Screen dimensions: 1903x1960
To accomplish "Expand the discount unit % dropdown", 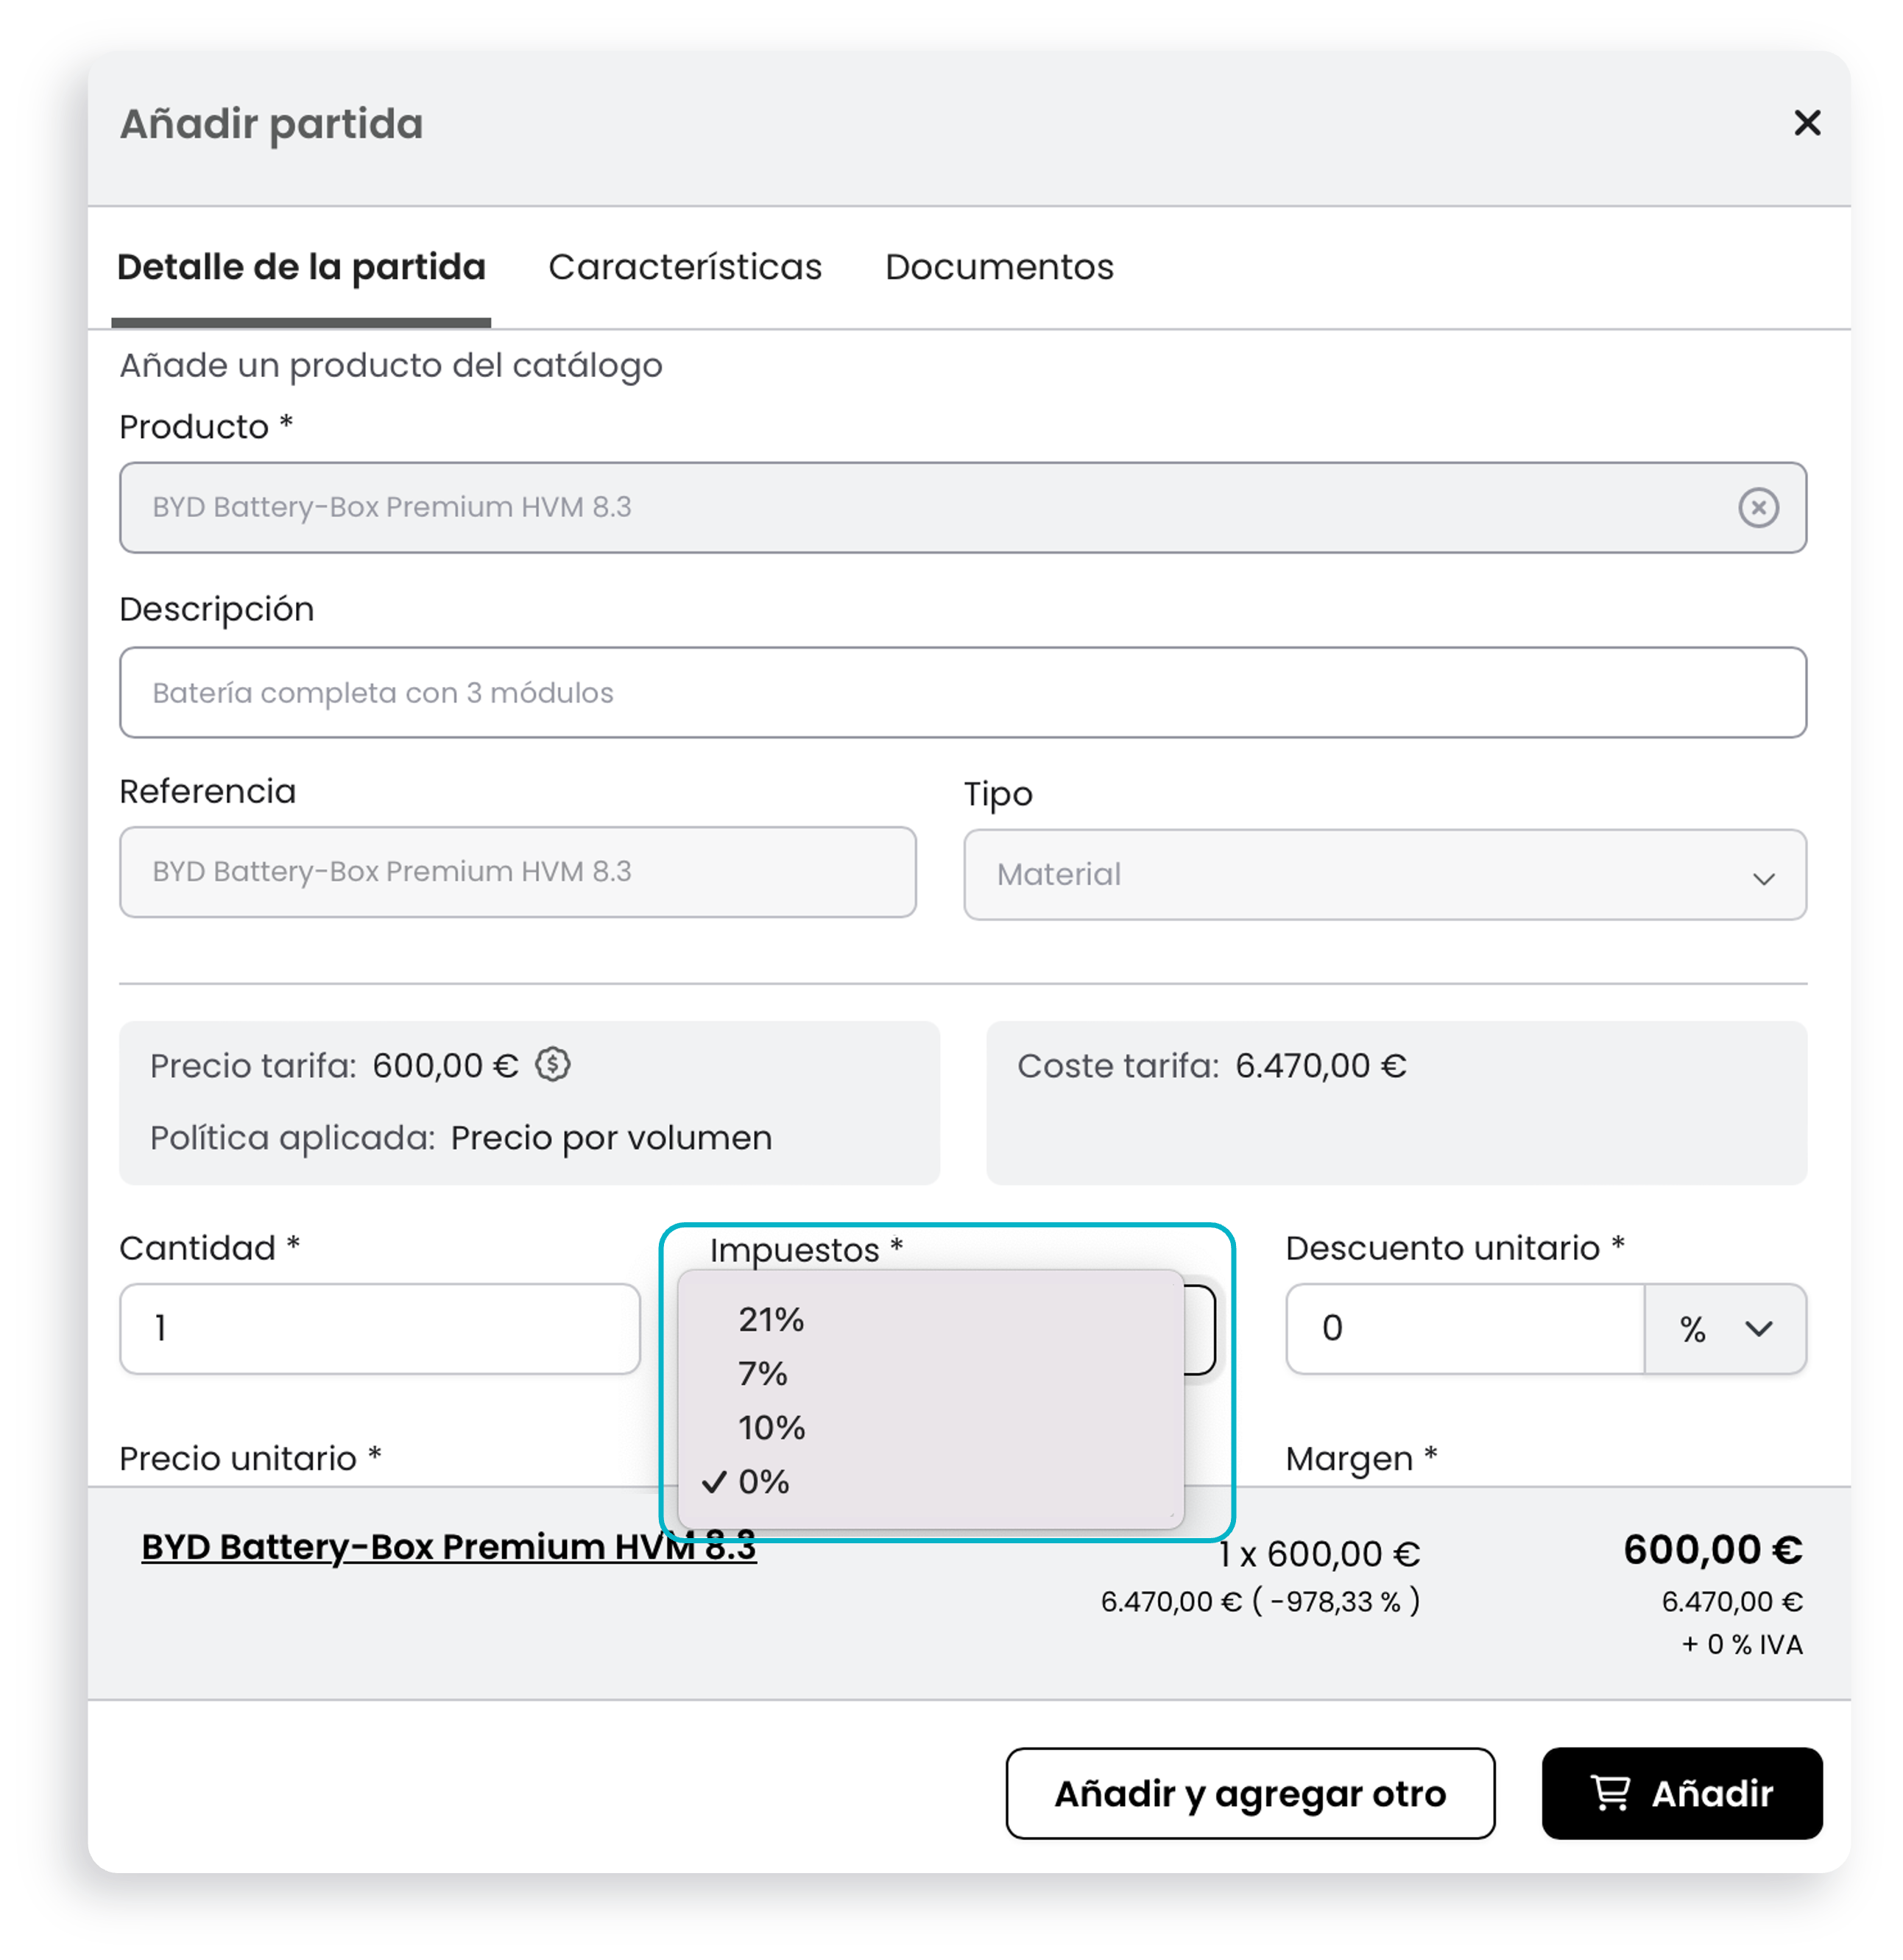I will (1725, 1328).
